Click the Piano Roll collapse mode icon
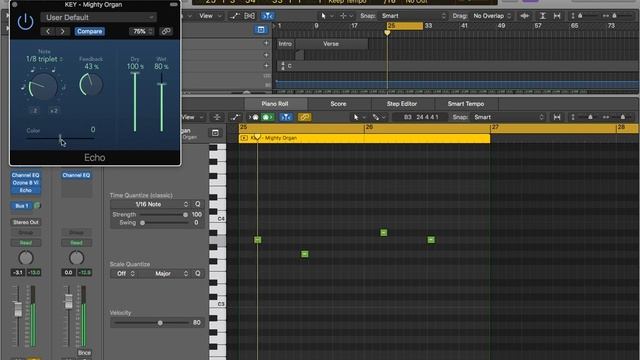 217,117
